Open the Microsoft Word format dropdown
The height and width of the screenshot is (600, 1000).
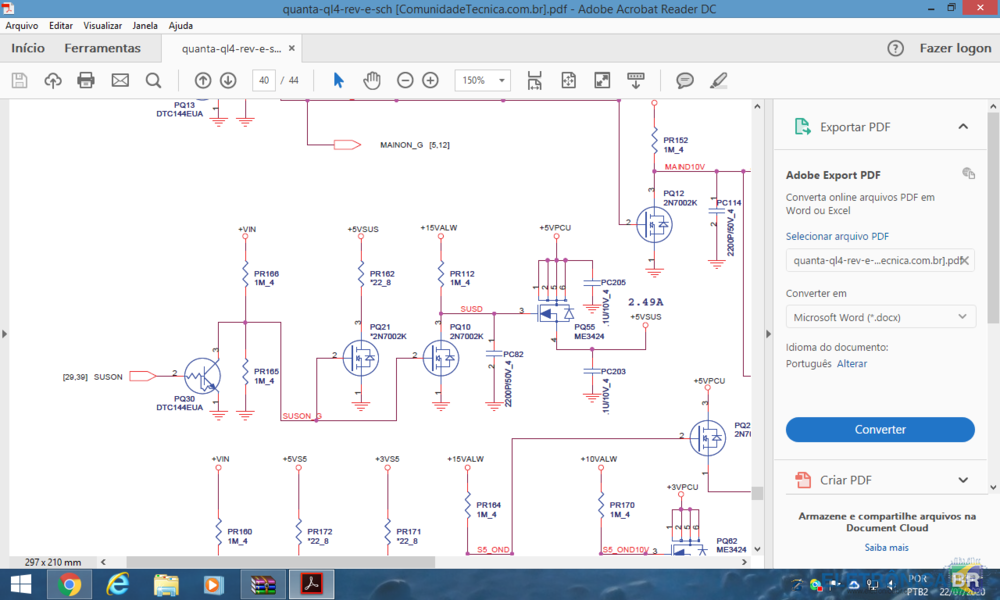(x=880, y=317)
